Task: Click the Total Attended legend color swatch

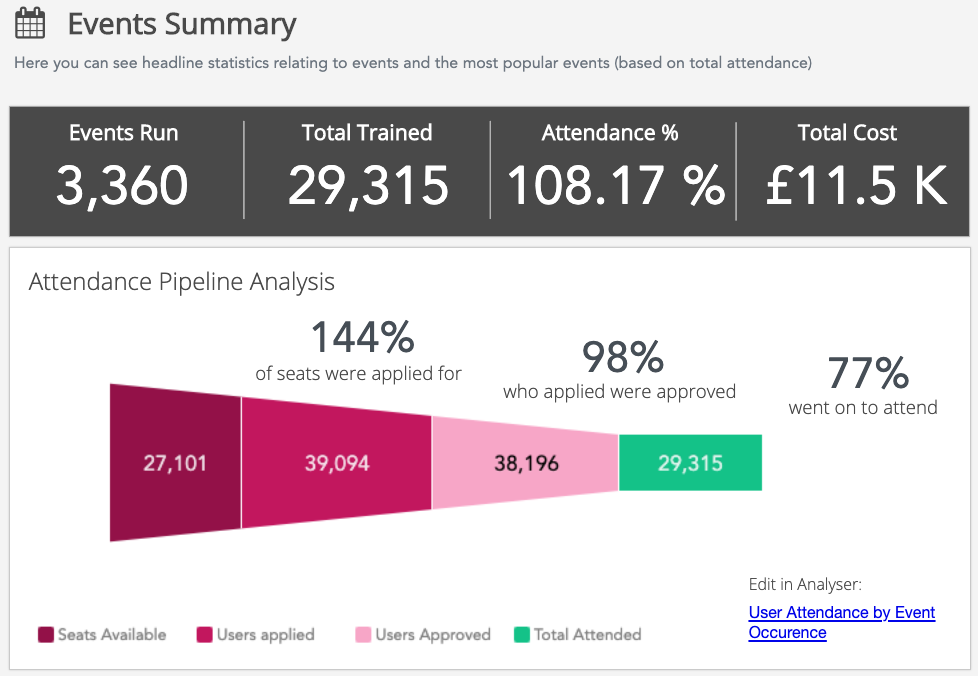Action: click(521, 634)
